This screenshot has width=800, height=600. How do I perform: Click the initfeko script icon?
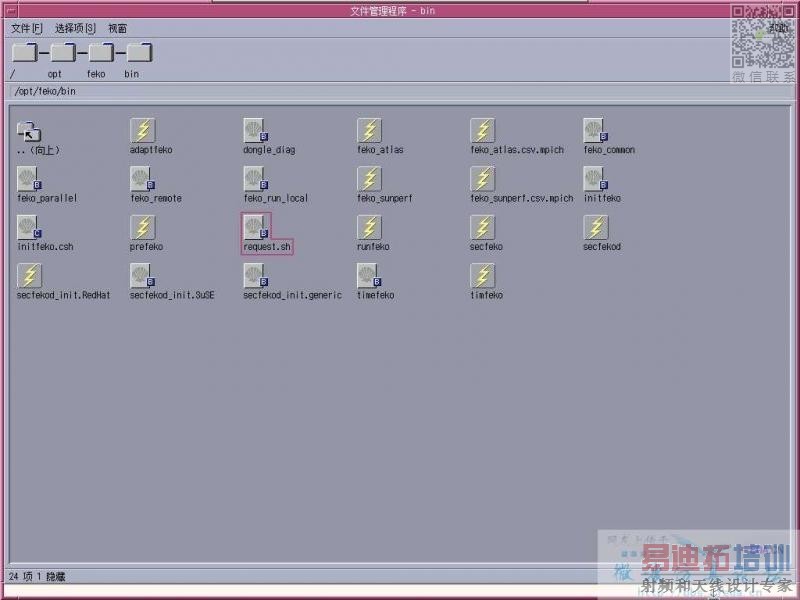pyautogui.click(x=596, y=179)
